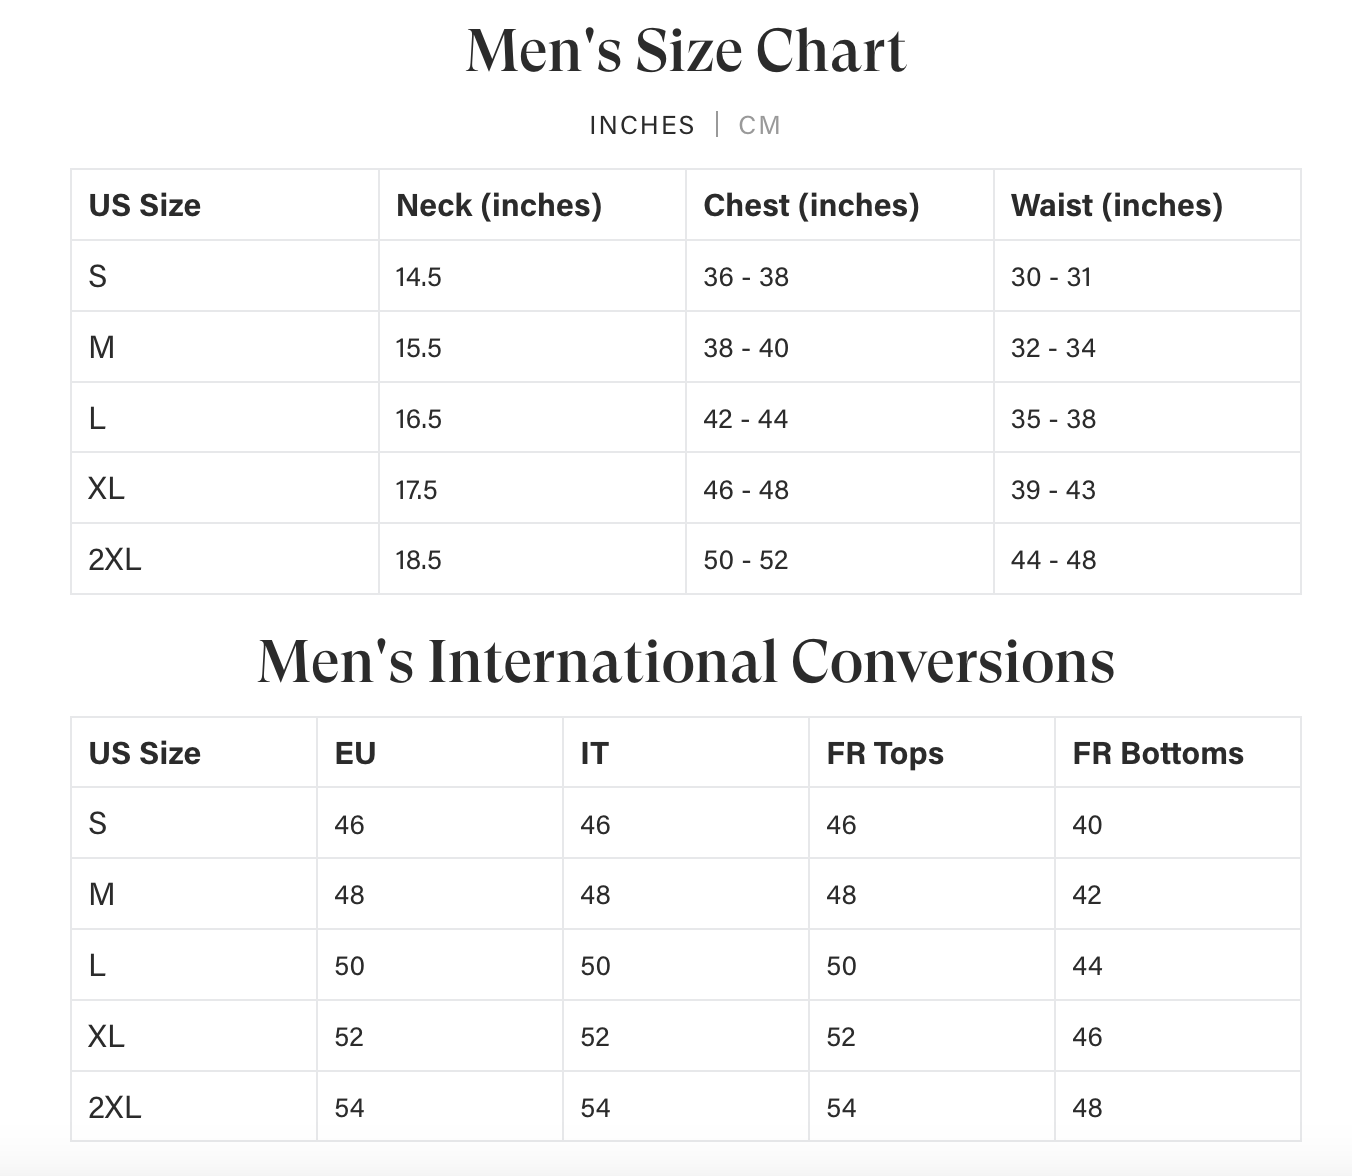Click the Men's International Conversions heading

[686, 662]
